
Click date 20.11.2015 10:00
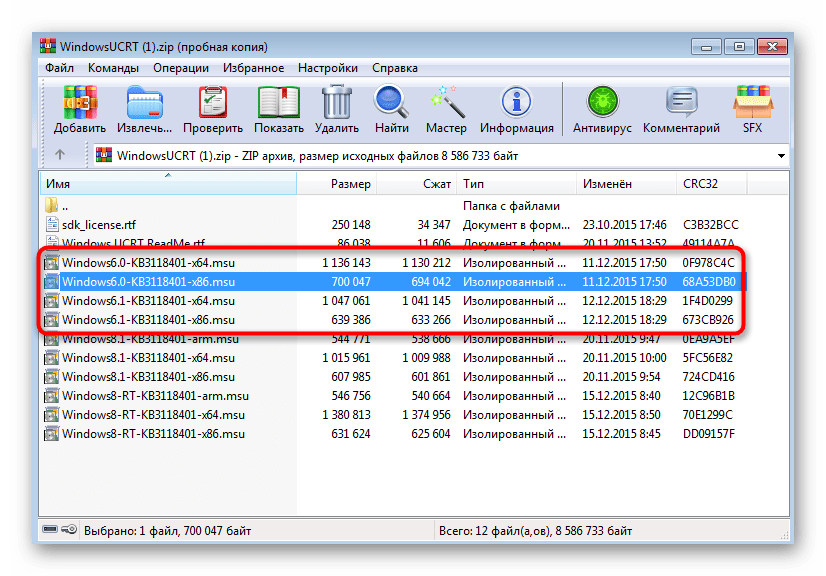pos(624,357)
